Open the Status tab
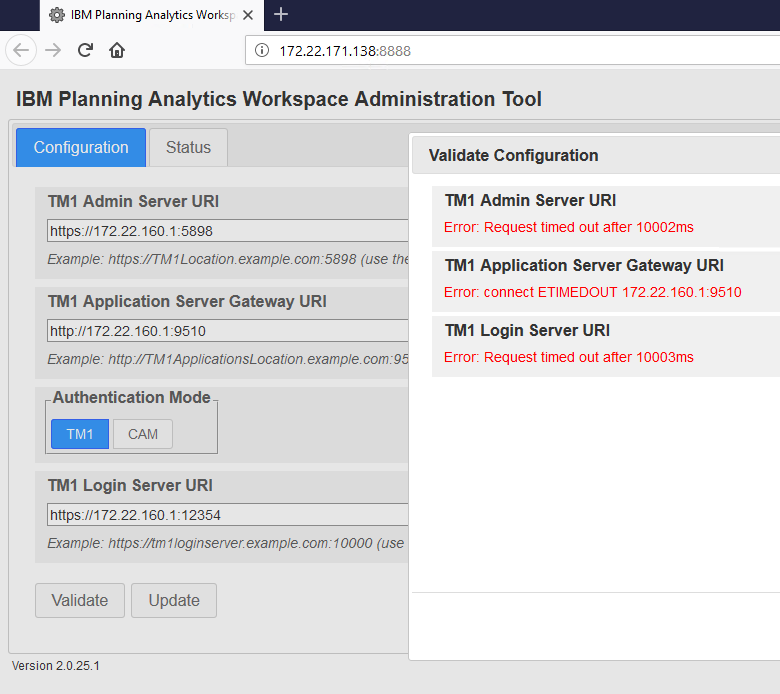The width and height of the screenshot is (780, 694). tap(188, 147)
